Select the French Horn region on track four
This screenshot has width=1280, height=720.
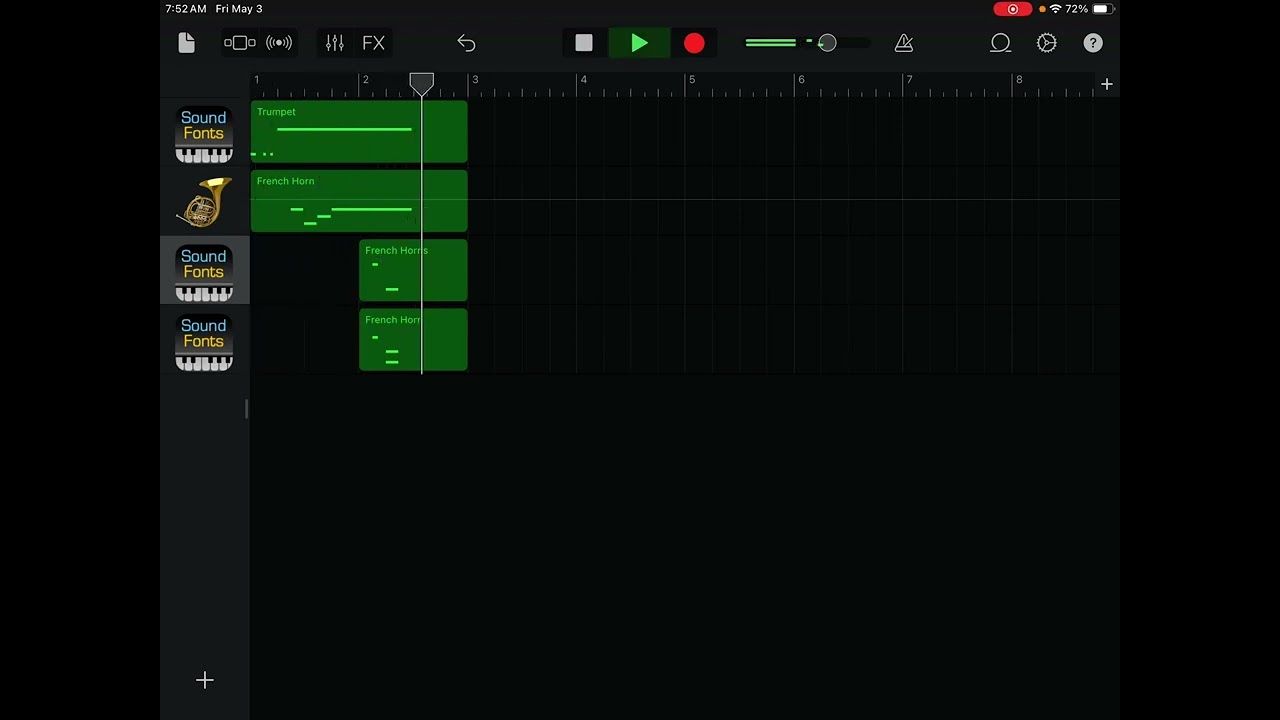pos(413,339)
